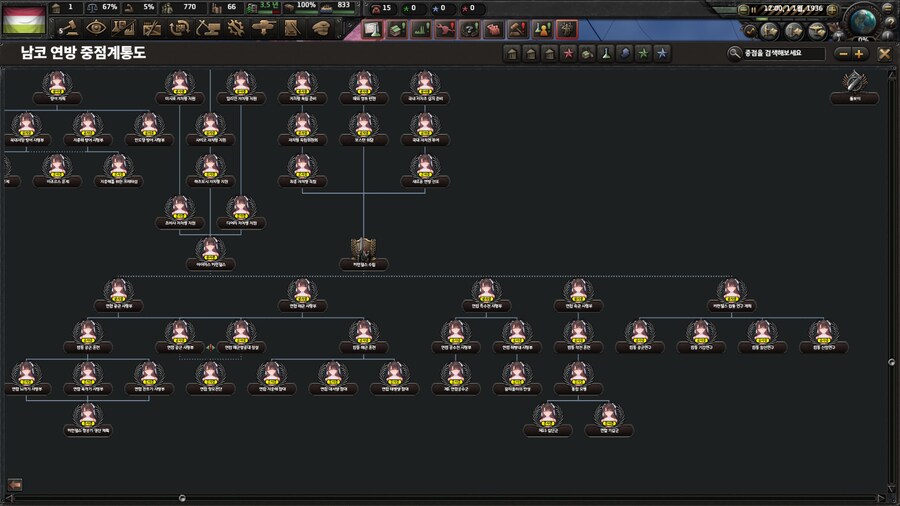Open the Intelligence eye icon
The height and width of the screenshot is (506, 900).
(x=96, y=28)
